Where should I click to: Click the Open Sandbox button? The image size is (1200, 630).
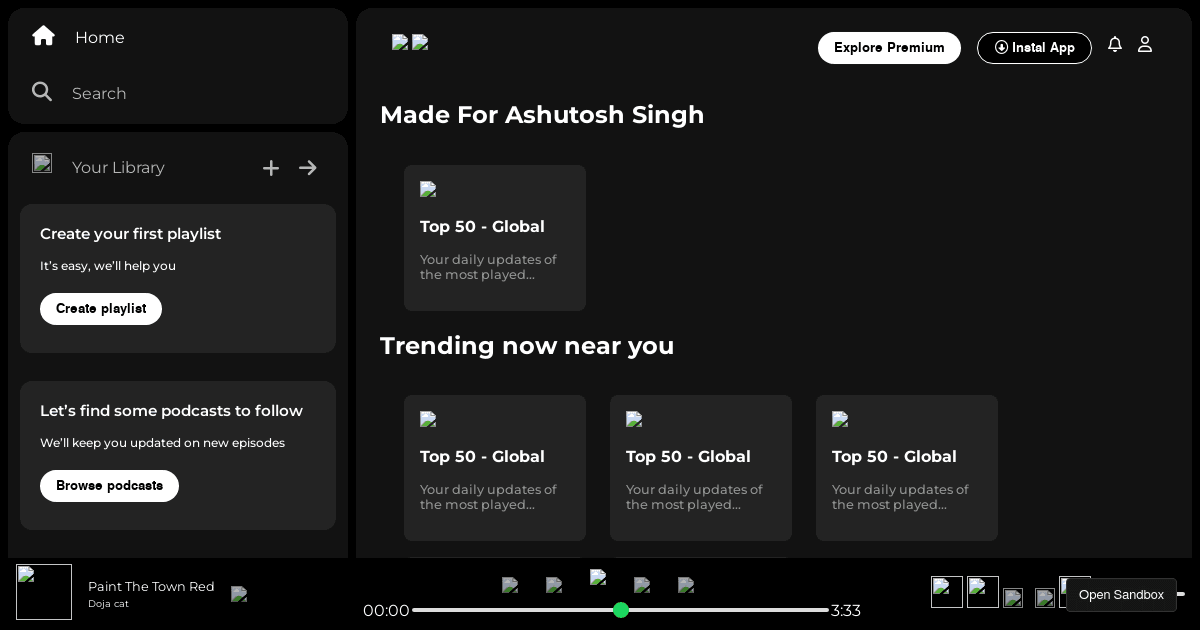point(1121,595)
